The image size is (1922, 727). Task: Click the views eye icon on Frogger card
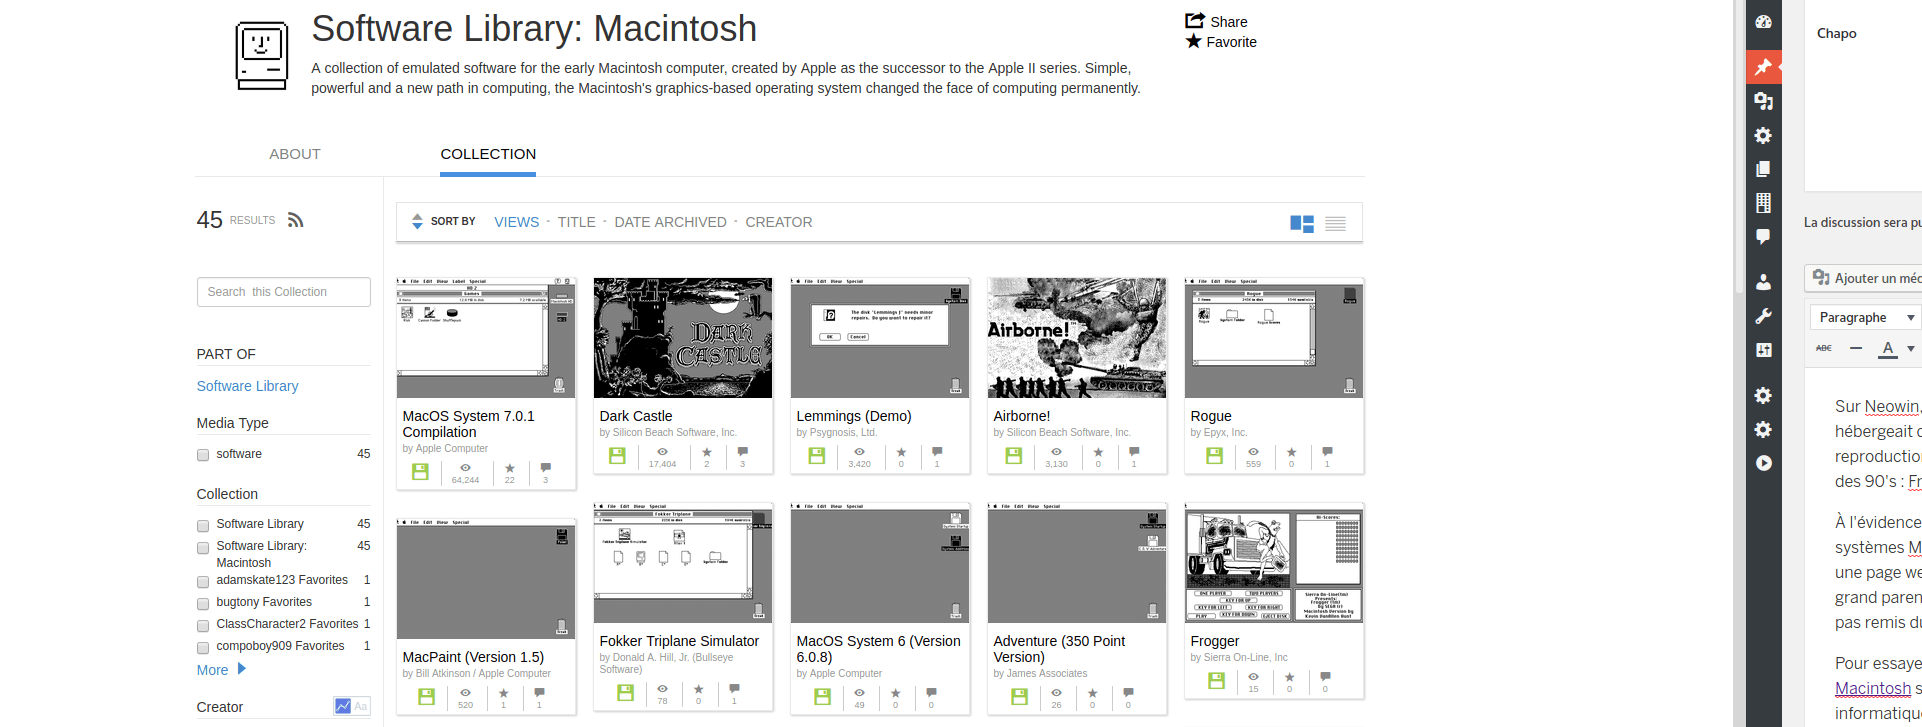(1253, 677)
